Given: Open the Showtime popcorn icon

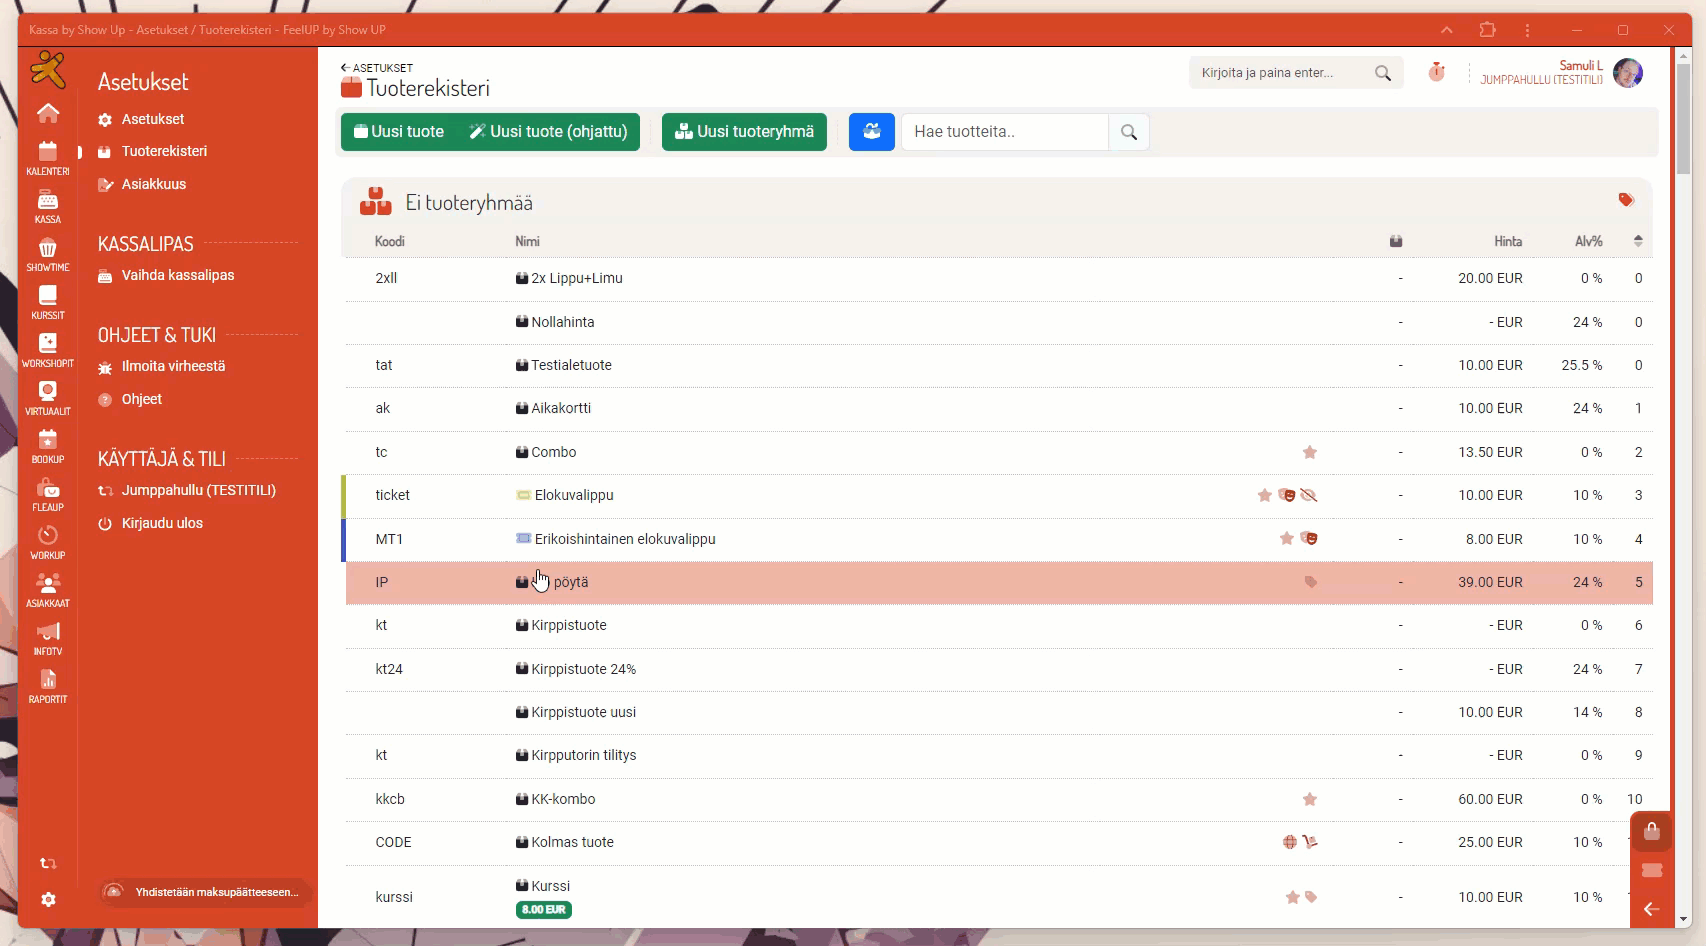Looking at the screenshot, I should [47, 253].
